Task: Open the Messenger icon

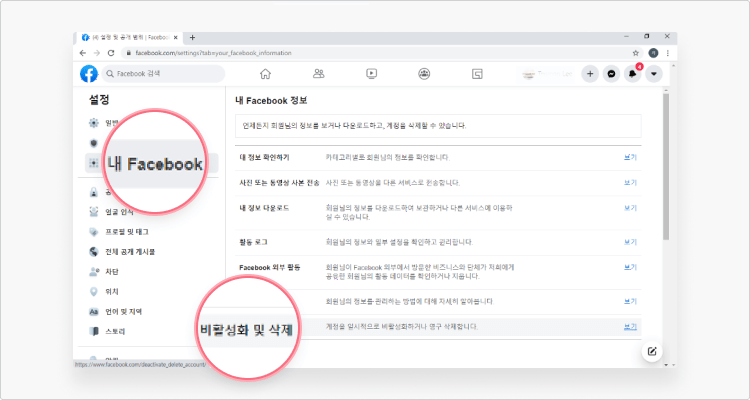Action: pyautogui.click(x=611, y=74)
